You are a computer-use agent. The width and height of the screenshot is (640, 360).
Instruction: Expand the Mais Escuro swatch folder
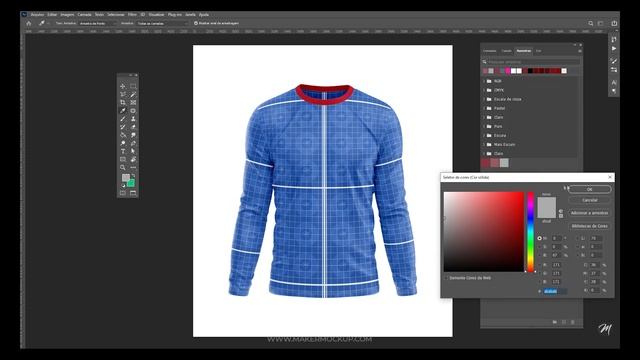484,144
